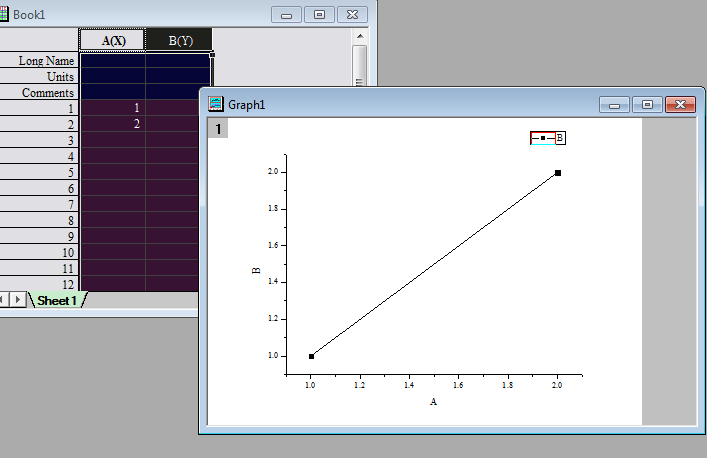This screenshot has width=707, height=458.
Task: Select column B(Y) header in Book1
Action: click(180, 41)
